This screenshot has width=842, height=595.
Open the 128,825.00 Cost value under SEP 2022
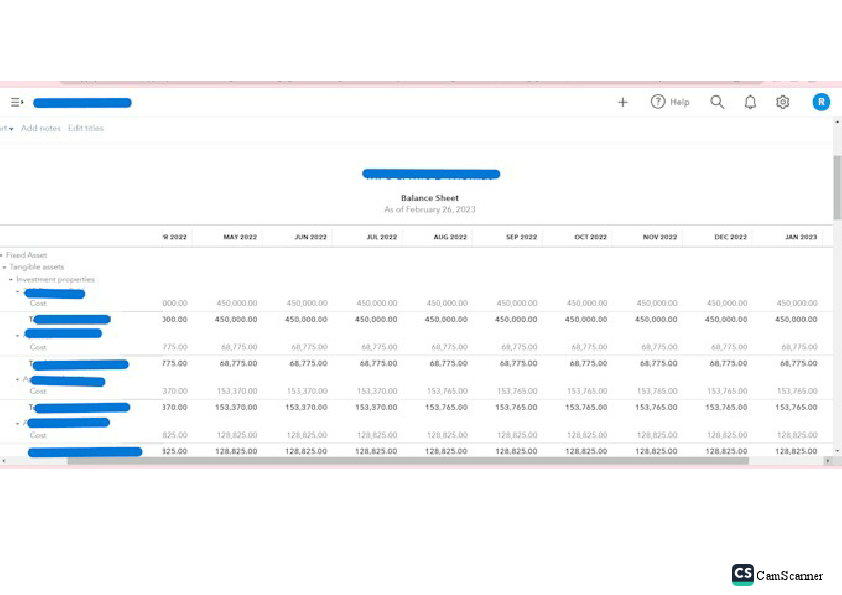[517, 436]
